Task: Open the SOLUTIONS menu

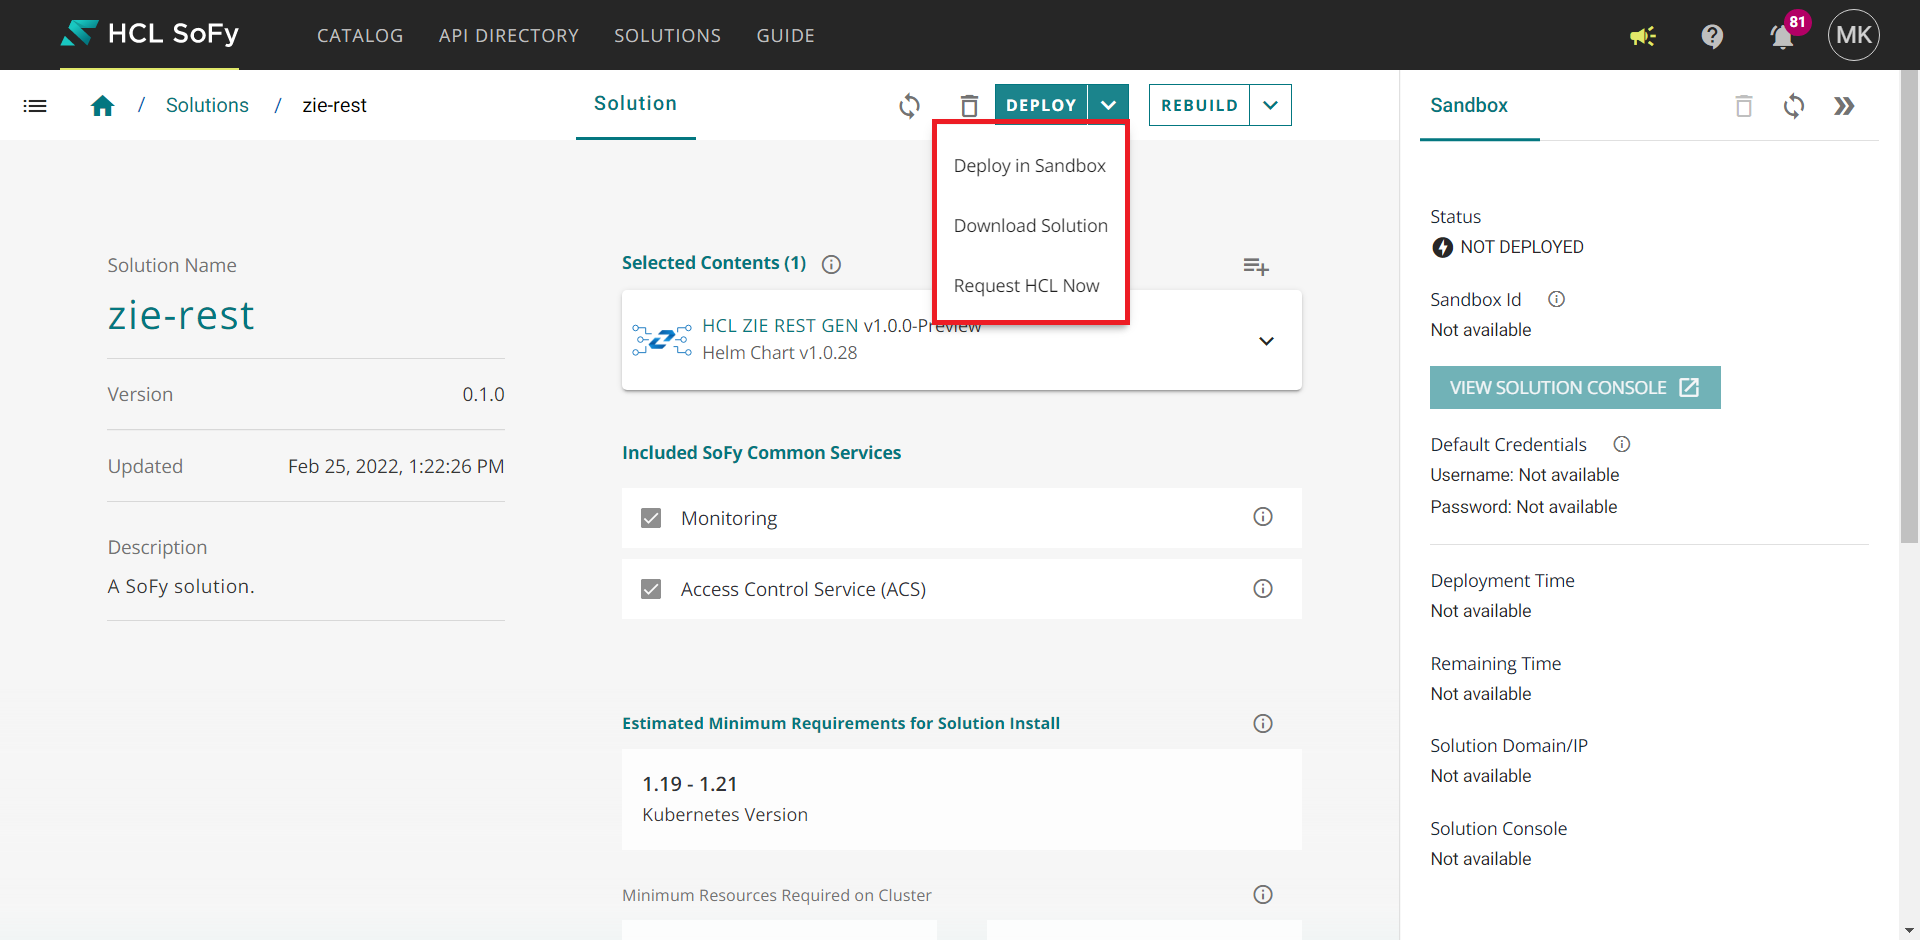Action: tap(667, 36)
